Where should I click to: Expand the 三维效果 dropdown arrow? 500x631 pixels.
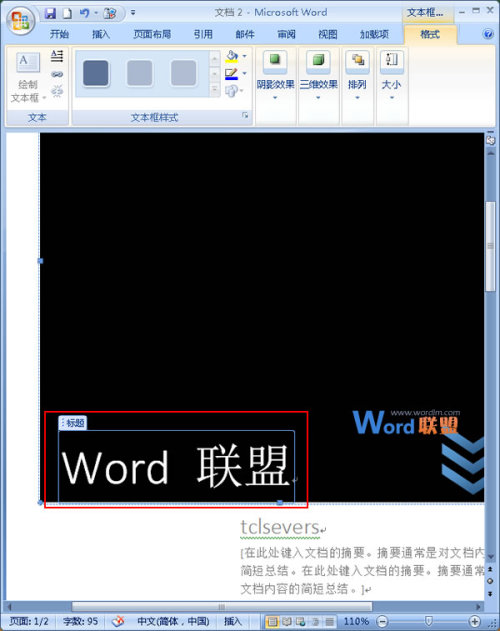click(318, 98)
